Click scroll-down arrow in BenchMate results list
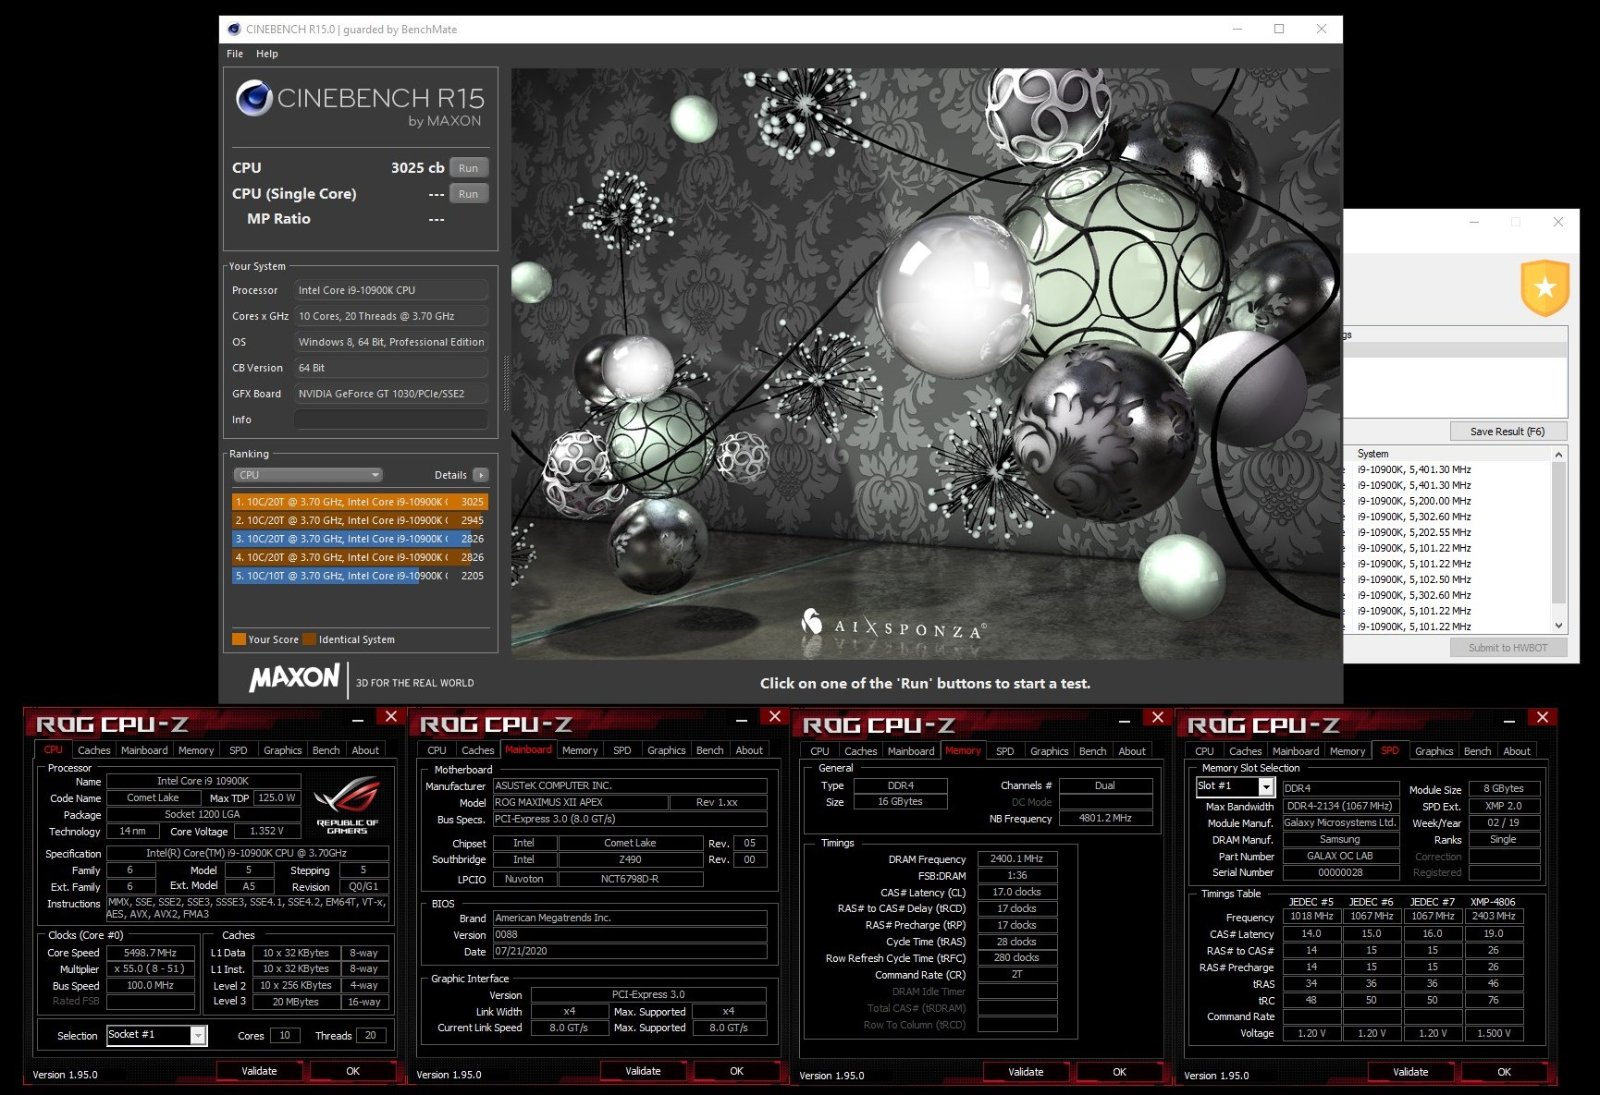Image resolution: width=1600 pixels, height=1095 pixels. tap(1558, 626)
